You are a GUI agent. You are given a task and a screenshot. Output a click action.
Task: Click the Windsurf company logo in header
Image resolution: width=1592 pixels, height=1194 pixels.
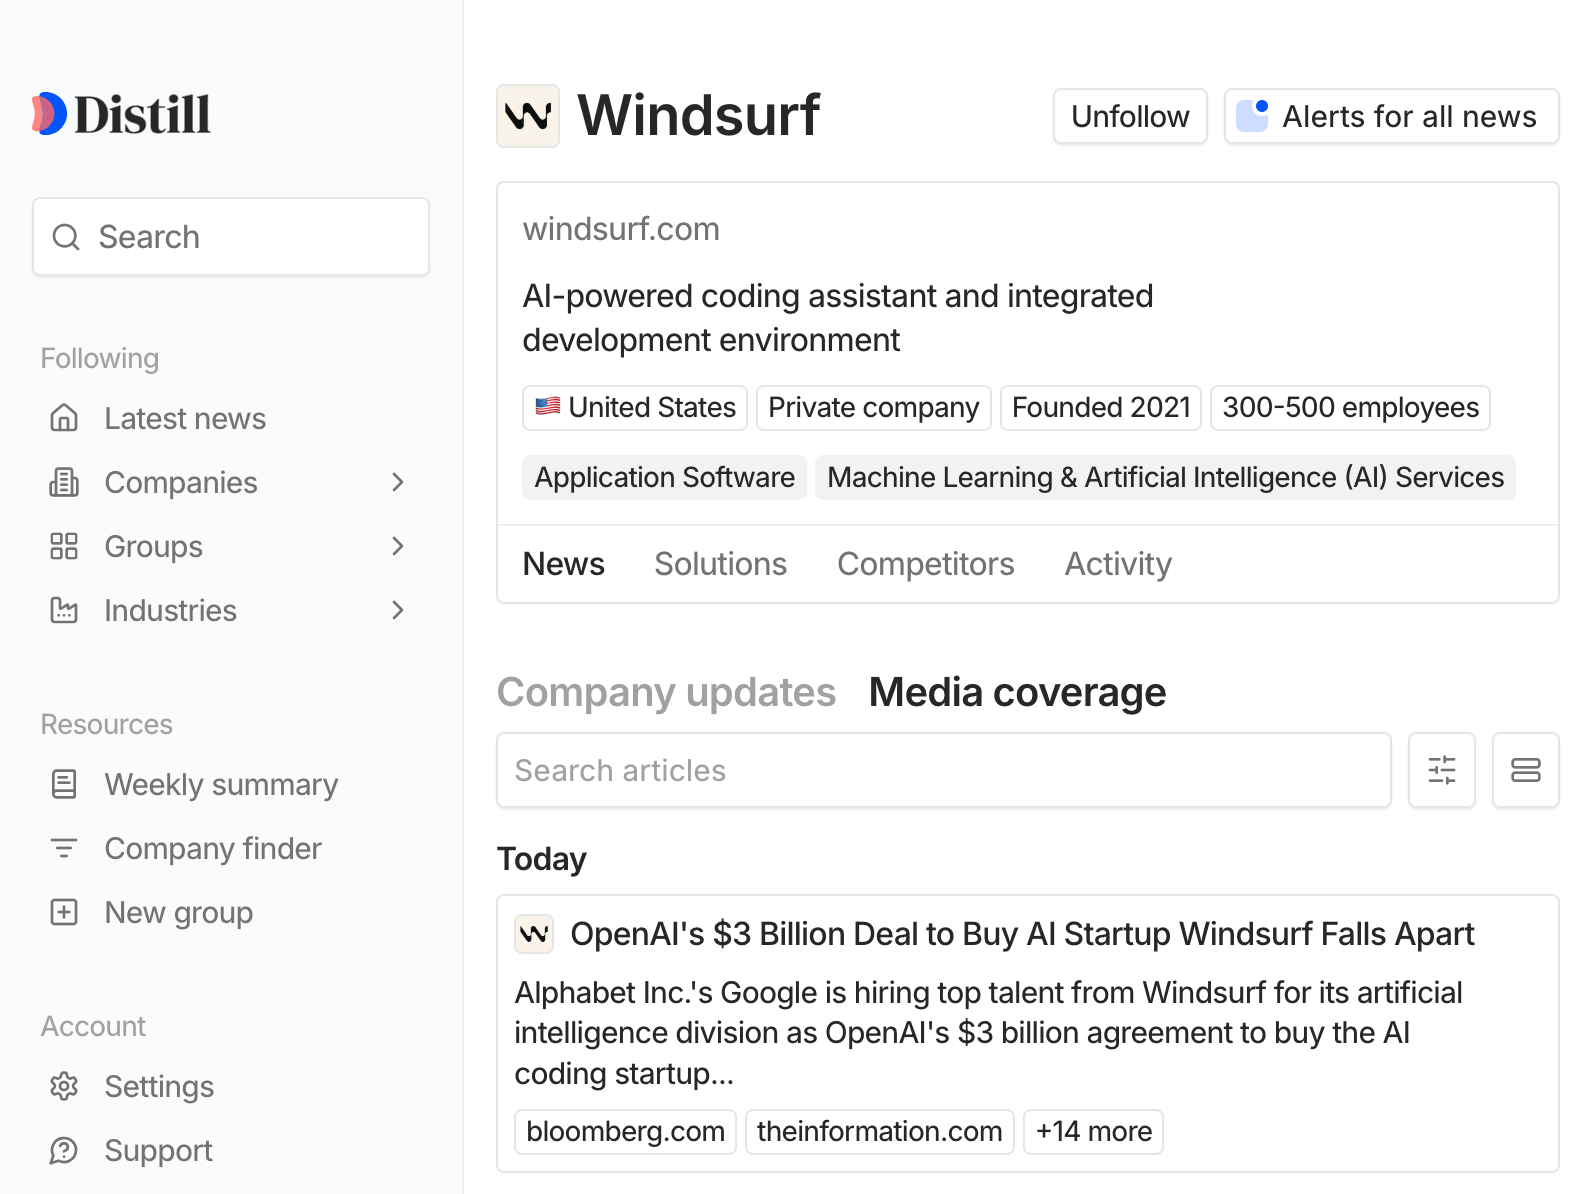point(528,116)
